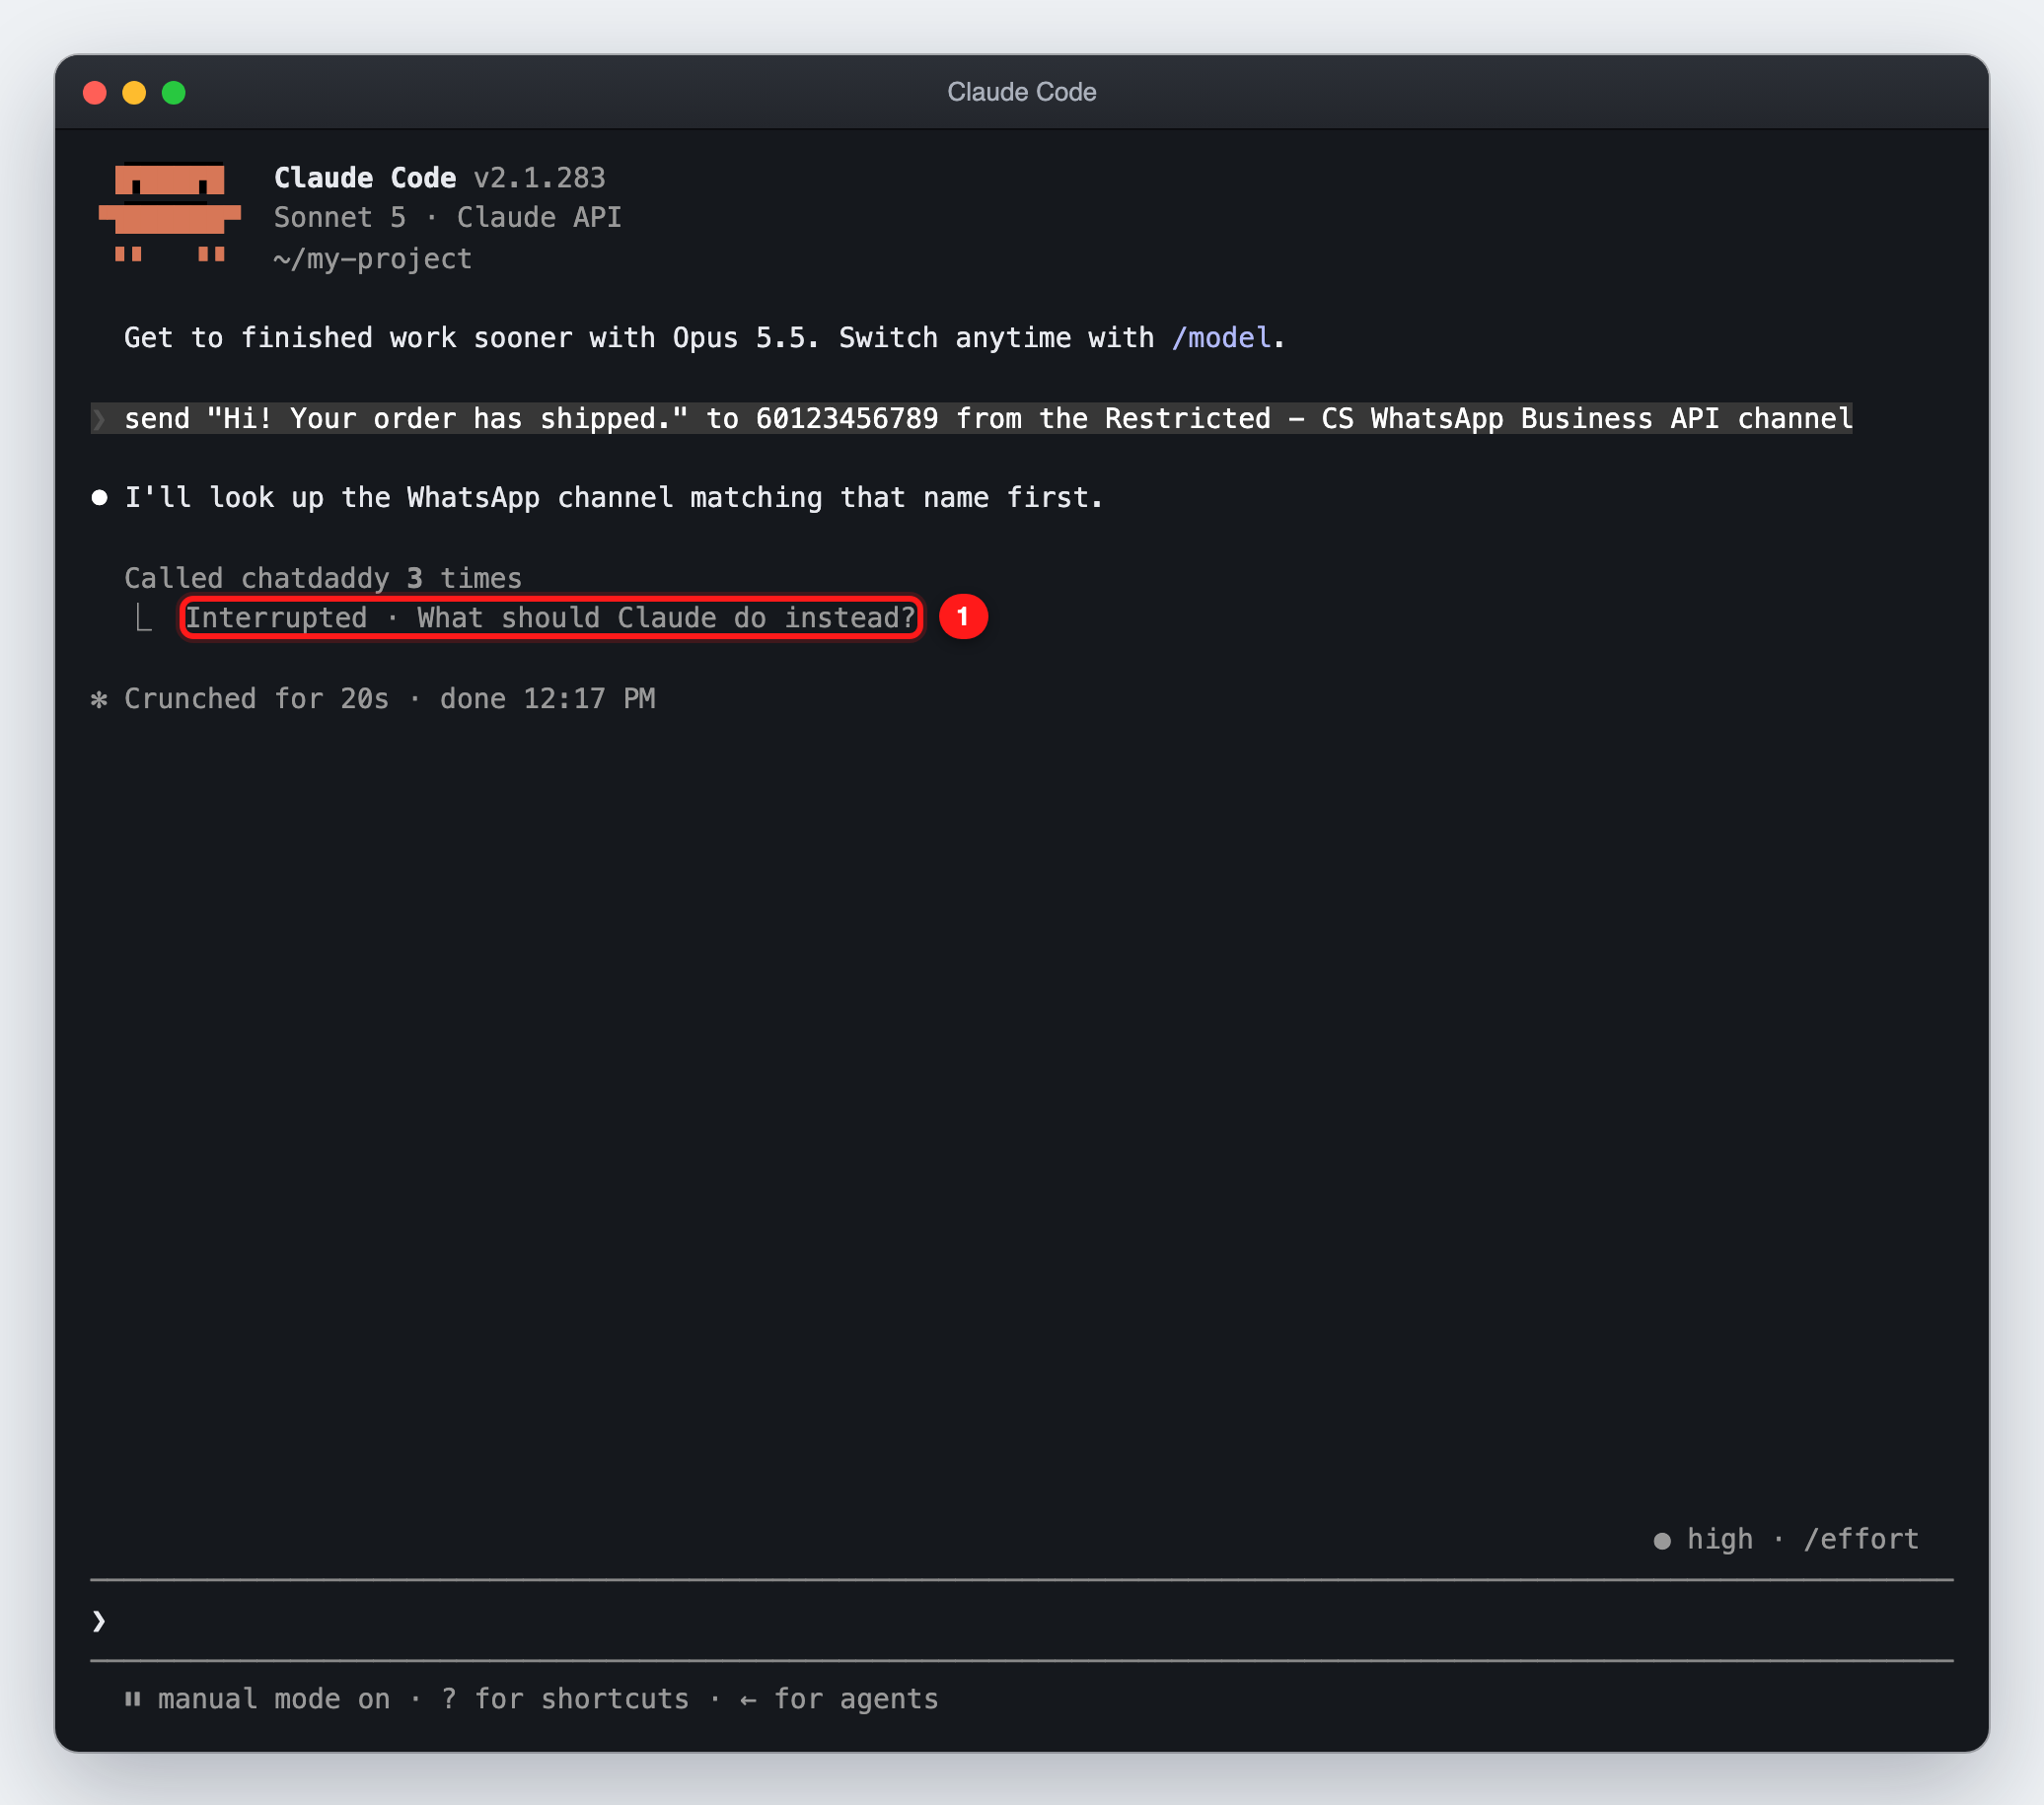The height and width of the screenshot is (1805, 2044).
Task: Click the Claude Code pixel mascot logo
Action: pyautogui.click(x=169, y=213)
